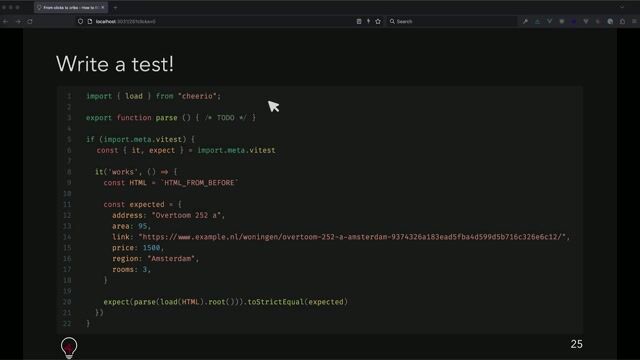The image size is (640, 360).
Task: Open the extensions puzzle icon in toolbar
Action: click(x=622, y=21)
